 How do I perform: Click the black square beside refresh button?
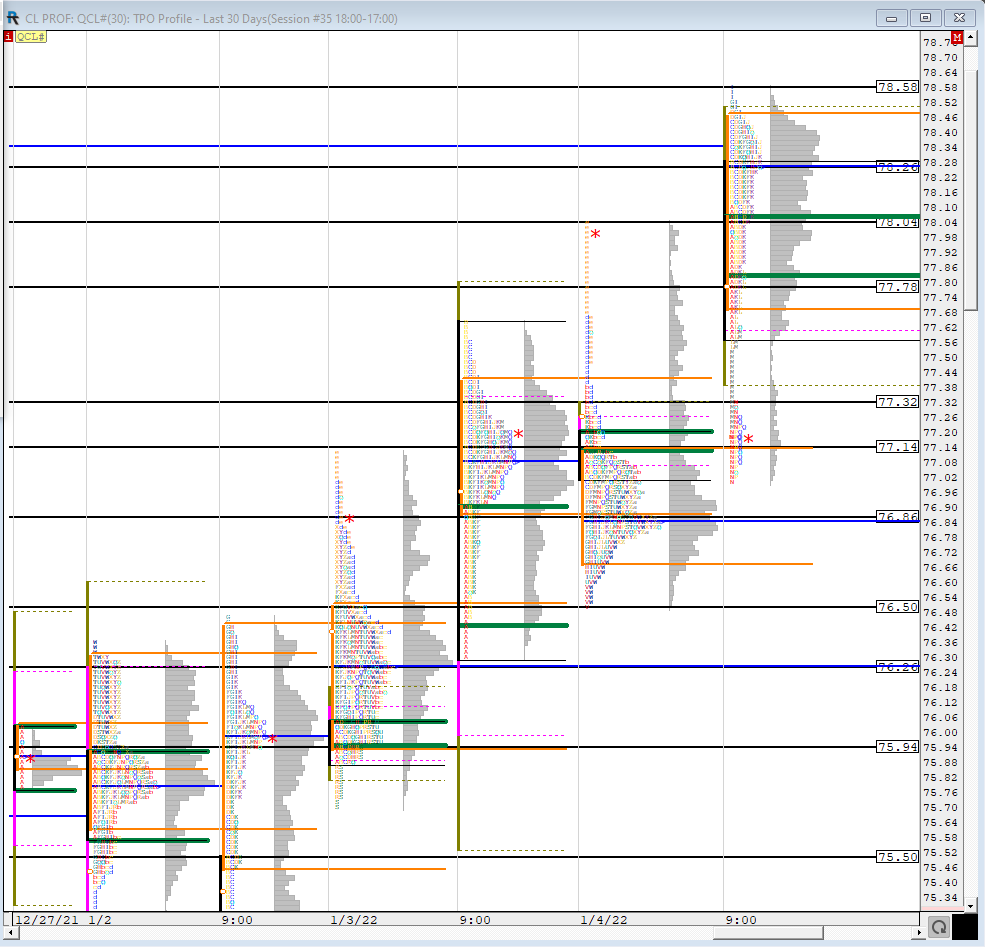pyautogui.click(x=965, y=927)
